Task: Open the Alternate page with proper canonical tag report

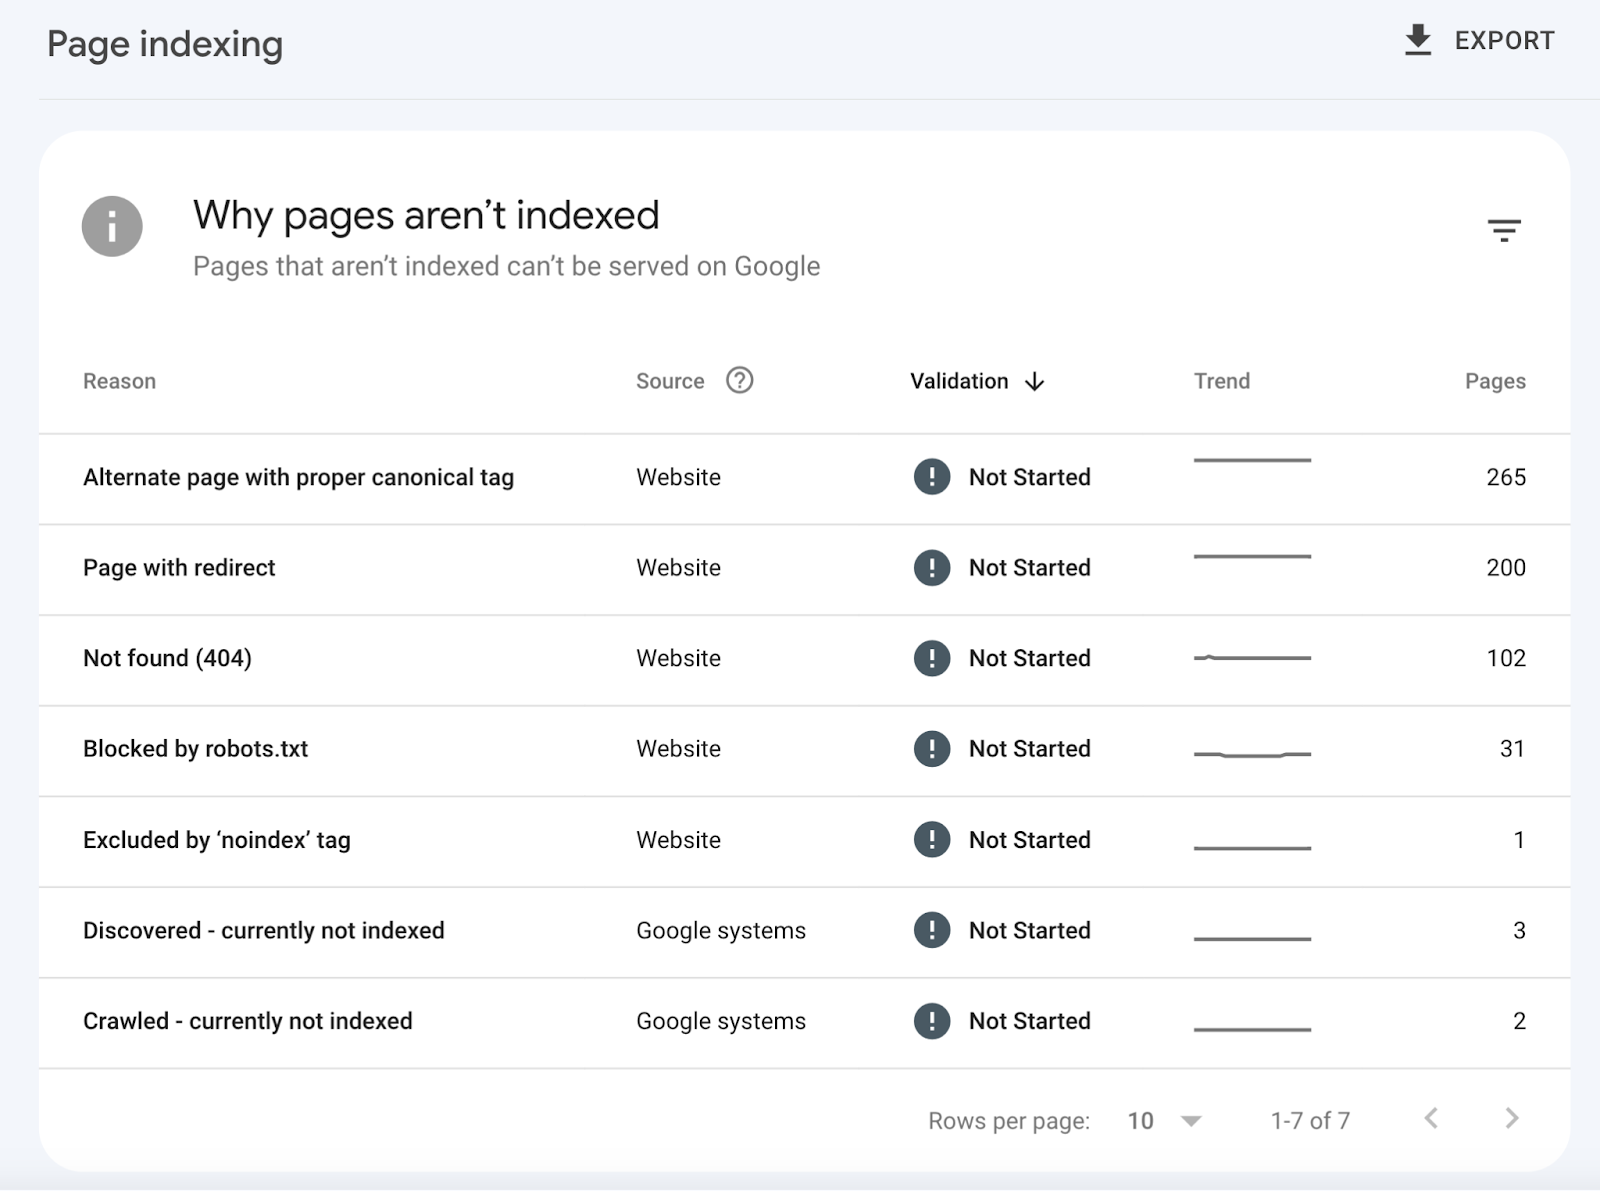Action: point(298,477)
